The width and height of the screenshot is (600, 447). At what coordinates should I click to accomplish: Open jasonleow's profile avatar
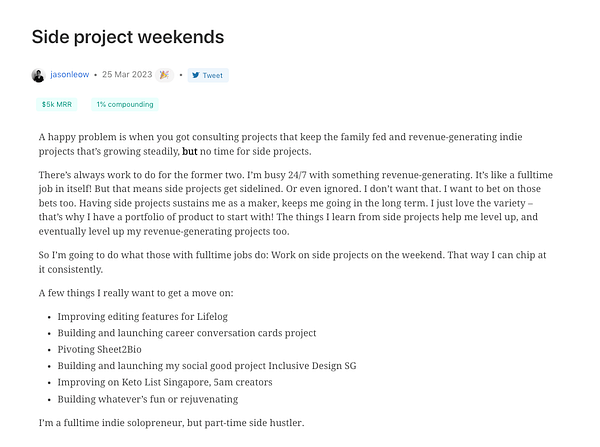click(38, 75)
